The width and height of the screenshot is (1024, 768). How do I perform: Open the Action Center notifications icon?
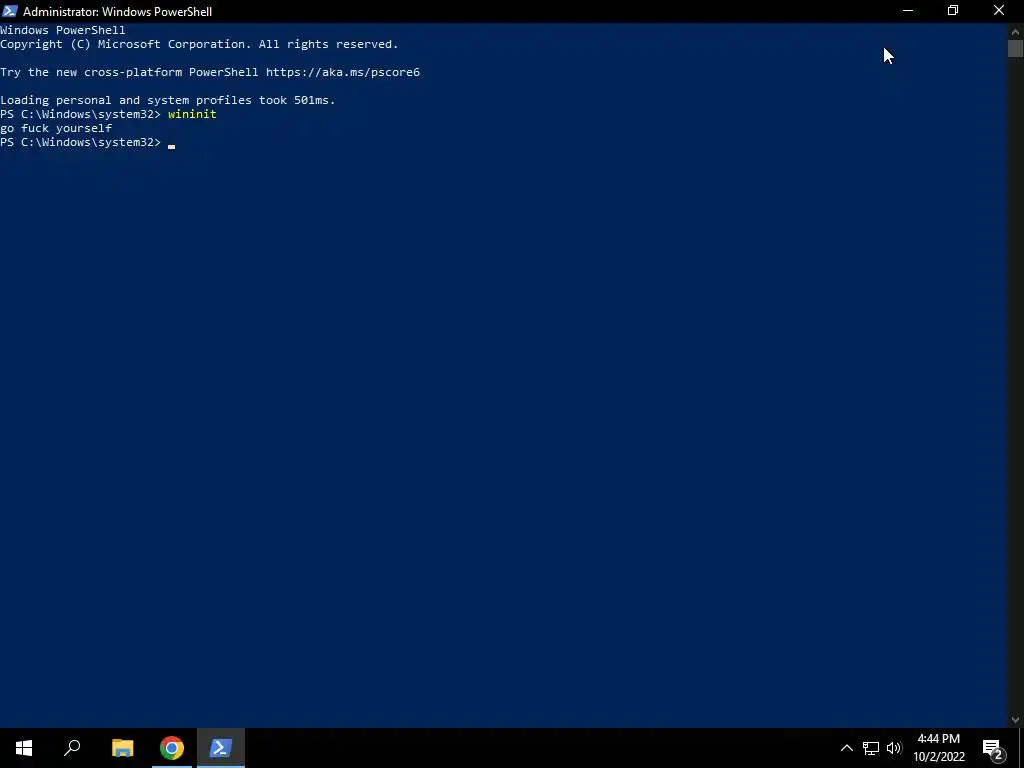pyautogui.click(x=993, y=748)
